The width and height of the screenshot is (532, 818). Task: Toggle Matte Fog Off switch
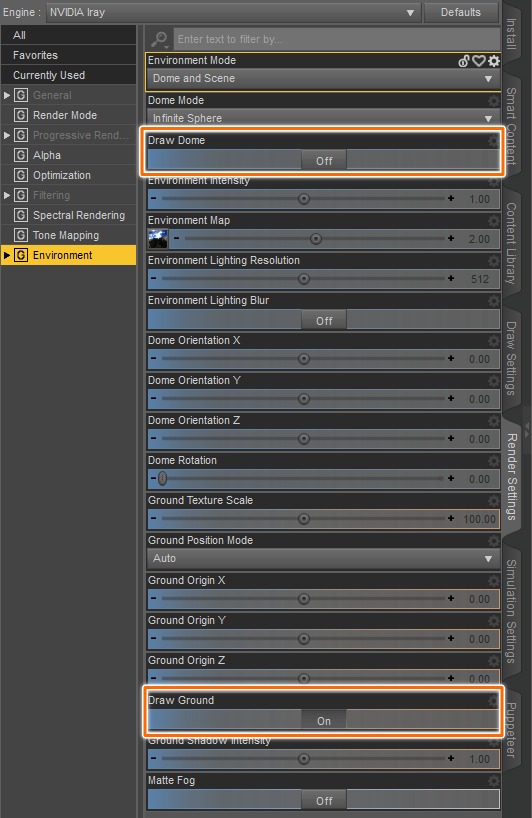(324, 800)
